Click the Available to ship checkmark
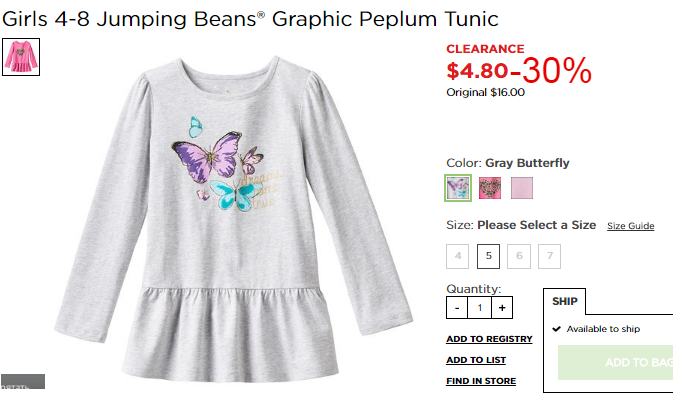The width and height of the screenshot is (673, 393). (x=557, y=329)
